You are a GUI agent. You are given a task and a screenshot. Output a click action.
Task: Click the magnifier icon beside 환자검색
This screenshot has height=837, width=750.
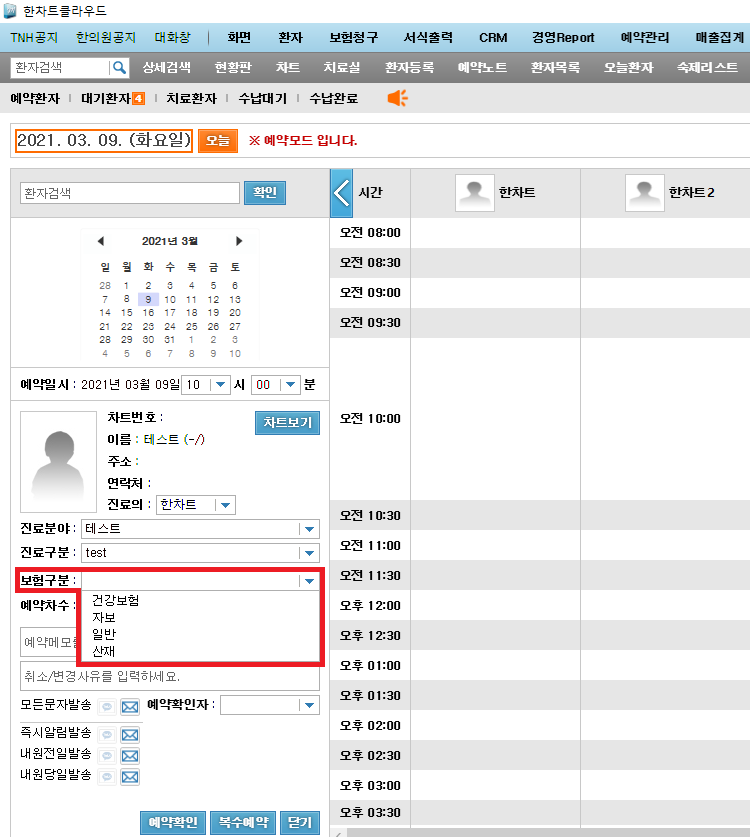pos(119,67)
